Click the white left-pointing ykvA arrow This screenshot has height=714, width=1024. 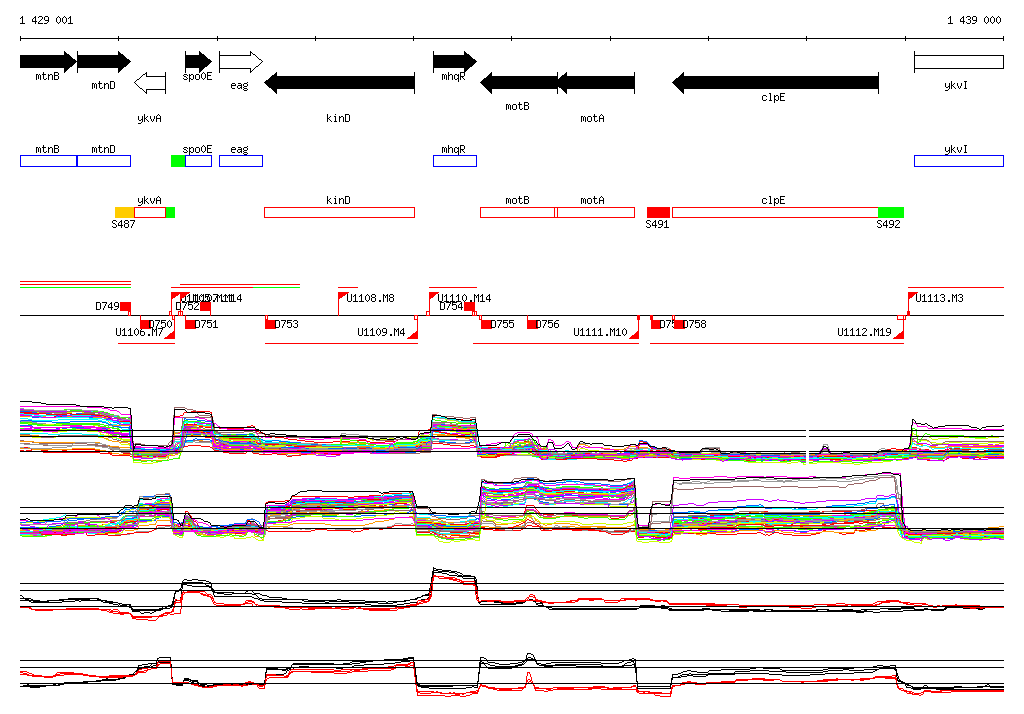150,83
